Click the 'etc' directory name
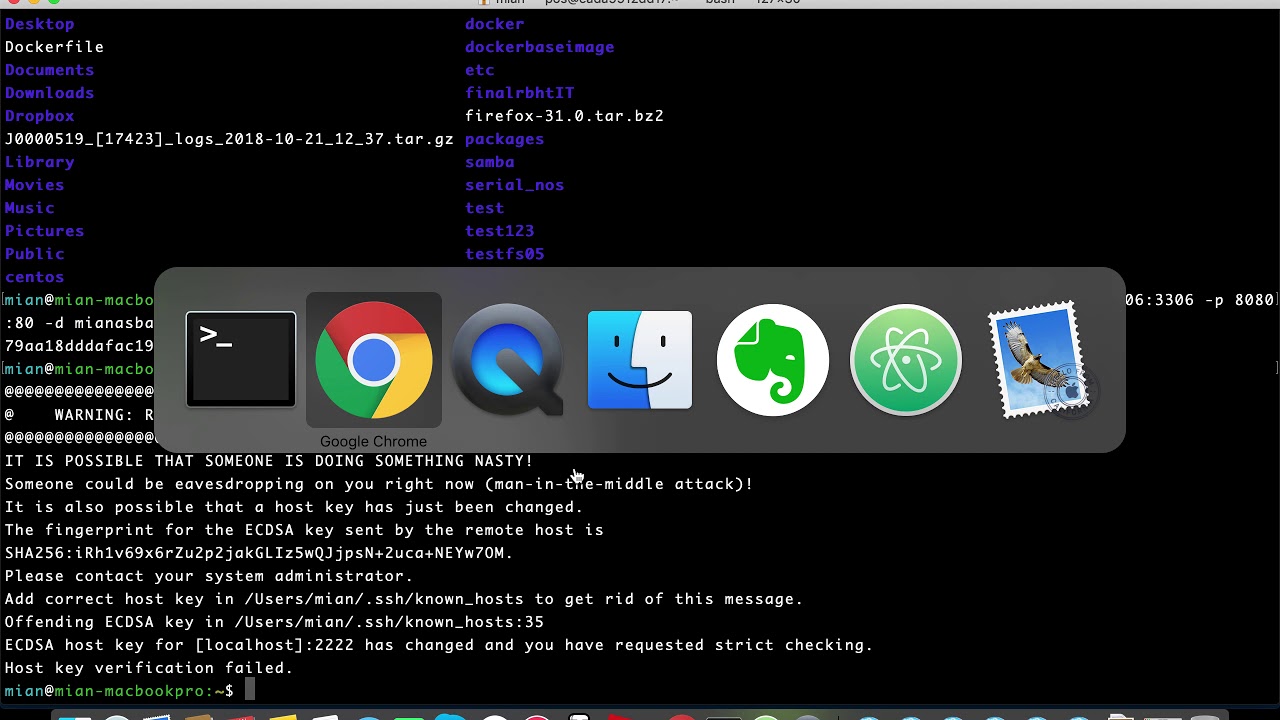This screenshot has width=1280, height=720. [479, 70]
